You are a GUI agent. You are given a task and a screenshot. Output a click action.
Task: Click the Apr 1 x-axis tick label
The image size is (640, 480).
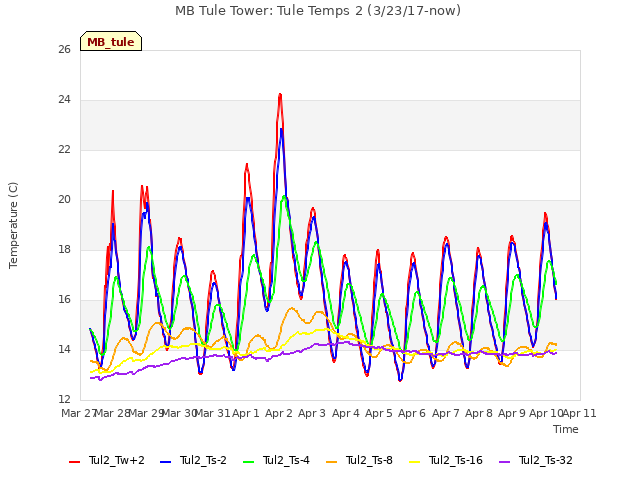246,413
